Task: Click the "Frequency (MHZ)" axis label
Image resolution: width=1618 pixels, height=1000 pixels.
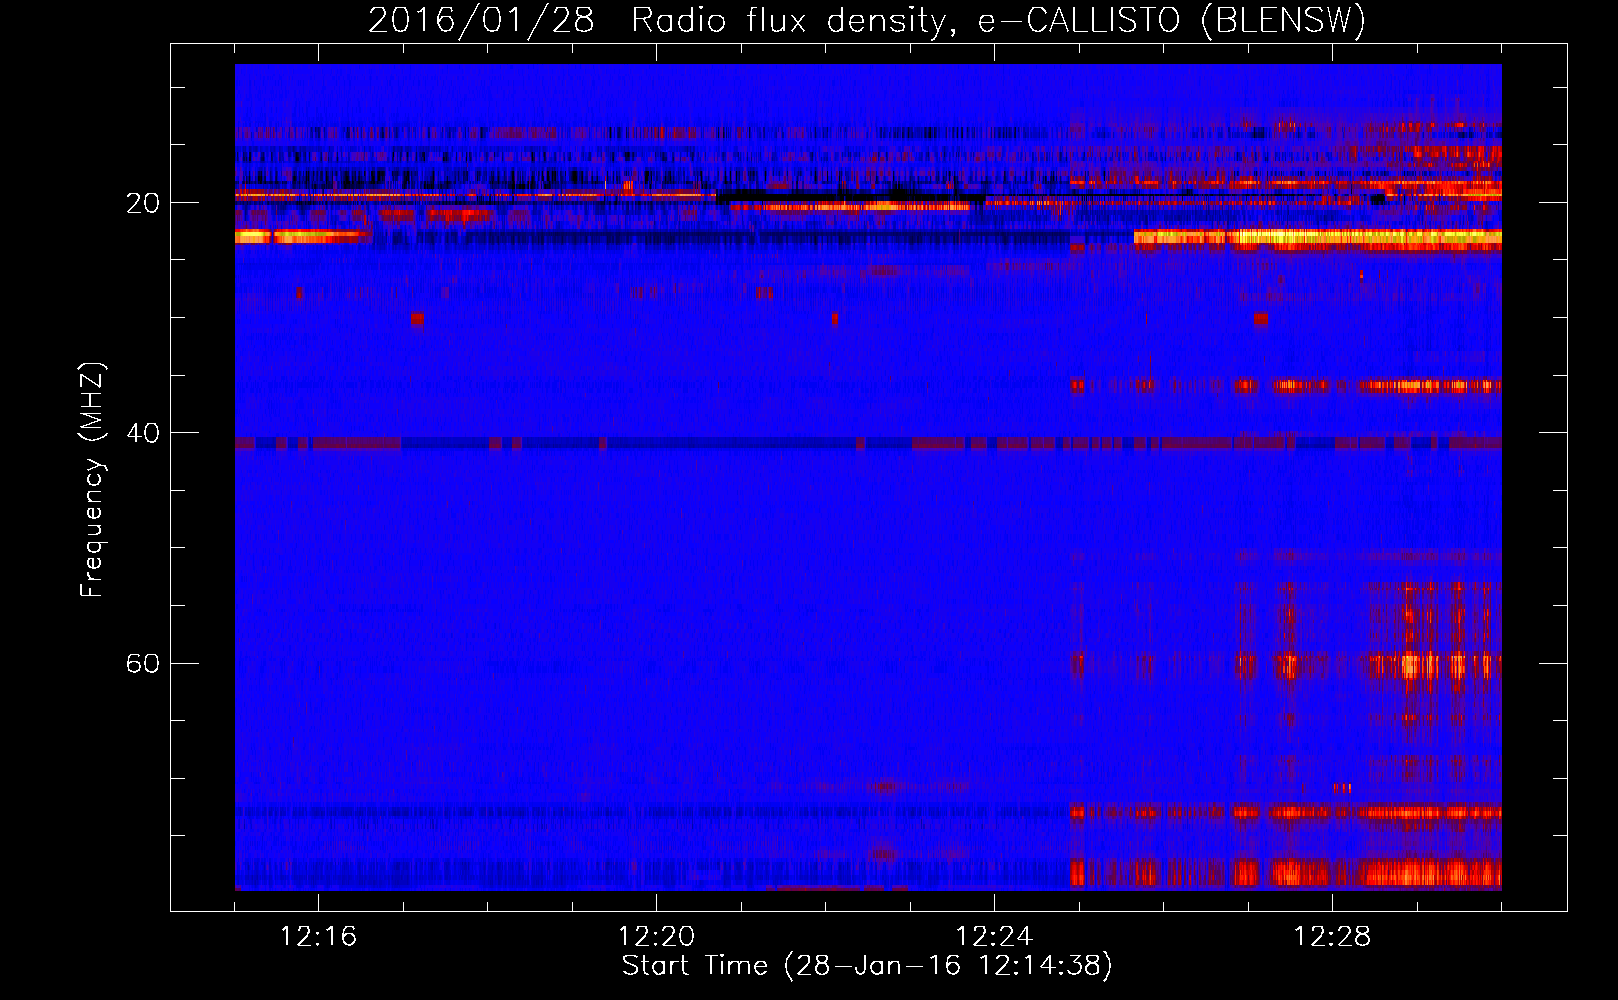Action: coord(92,480)
